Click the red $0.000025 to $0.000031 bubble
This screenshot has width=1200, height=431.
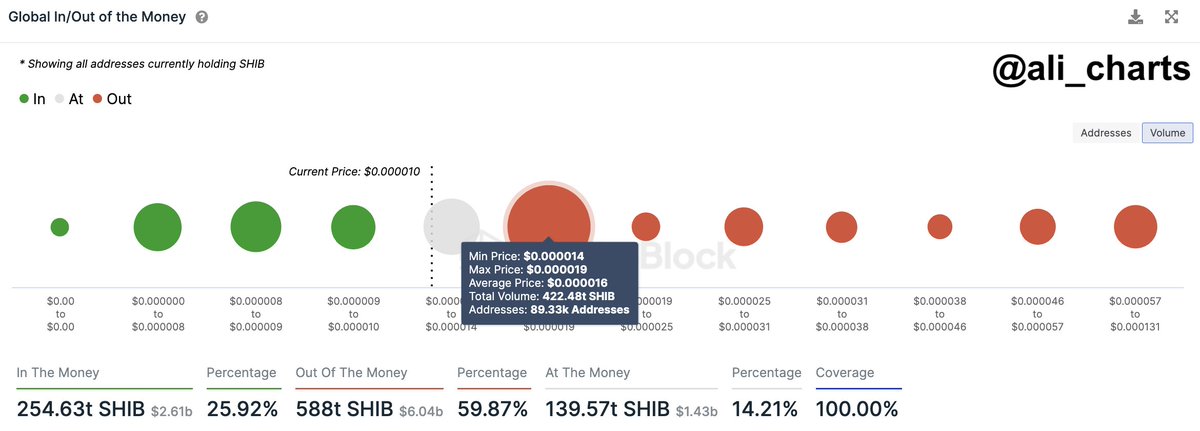(x=744, y=227)
